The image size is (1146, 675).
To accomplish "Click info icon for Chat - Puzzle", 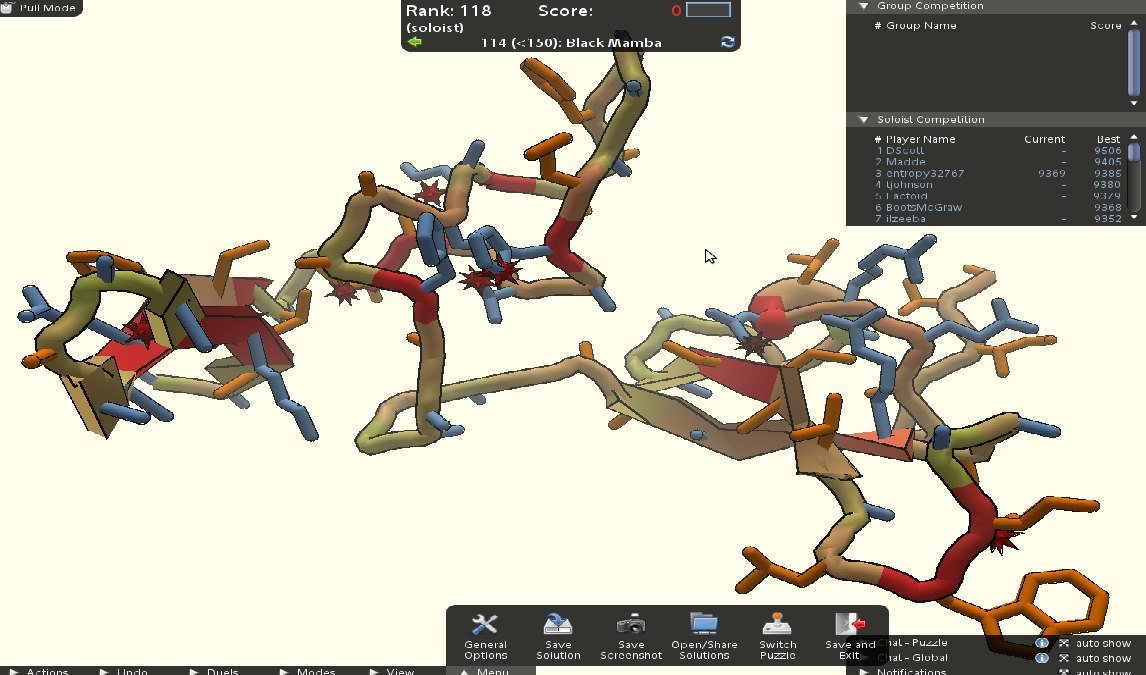I will [1041, 643].
